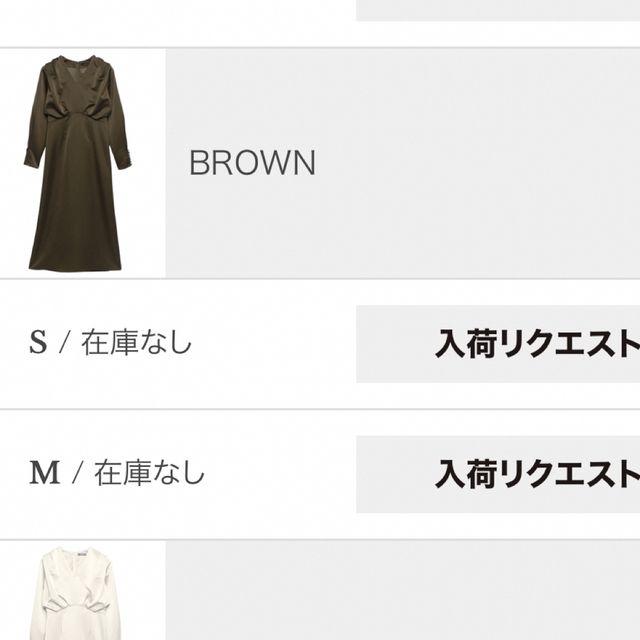Select the bold S size letter

coord(38,342)
